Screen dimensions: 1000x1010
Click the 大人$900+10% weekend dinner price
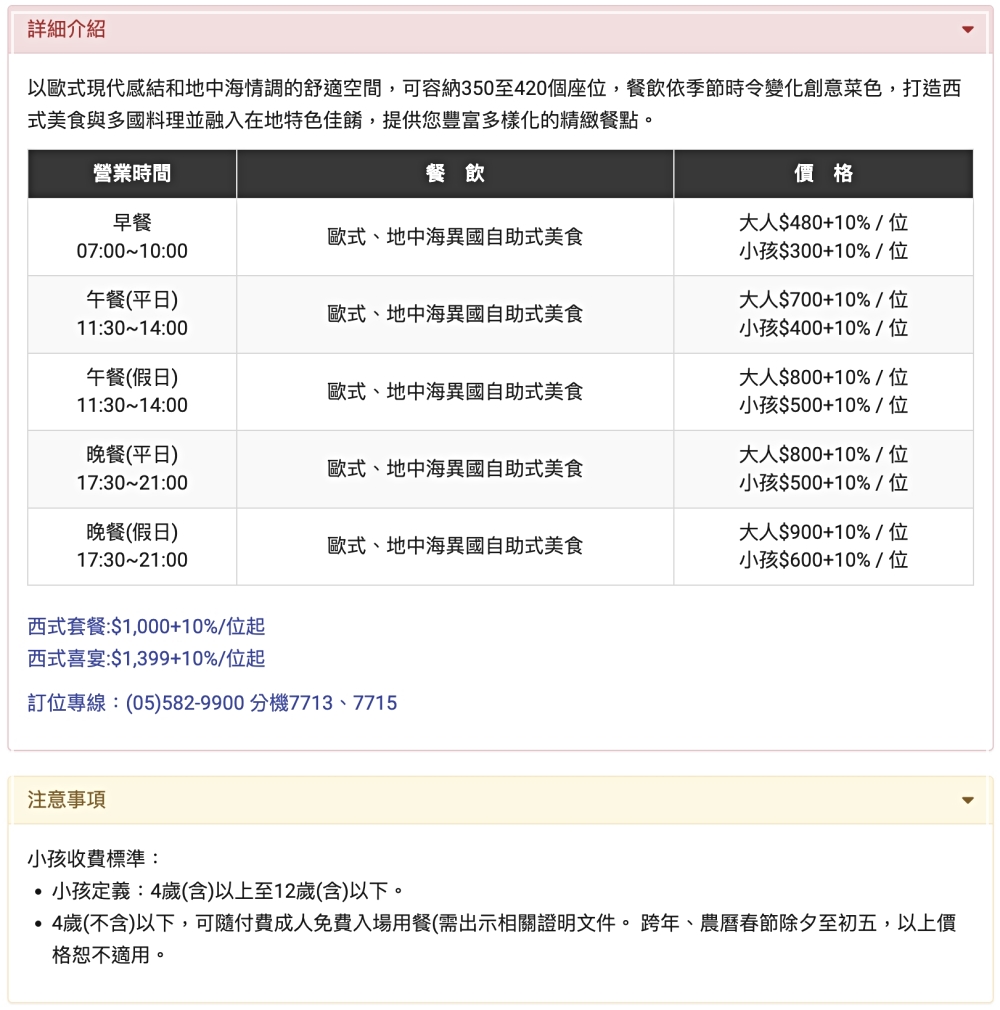point(826,531)
